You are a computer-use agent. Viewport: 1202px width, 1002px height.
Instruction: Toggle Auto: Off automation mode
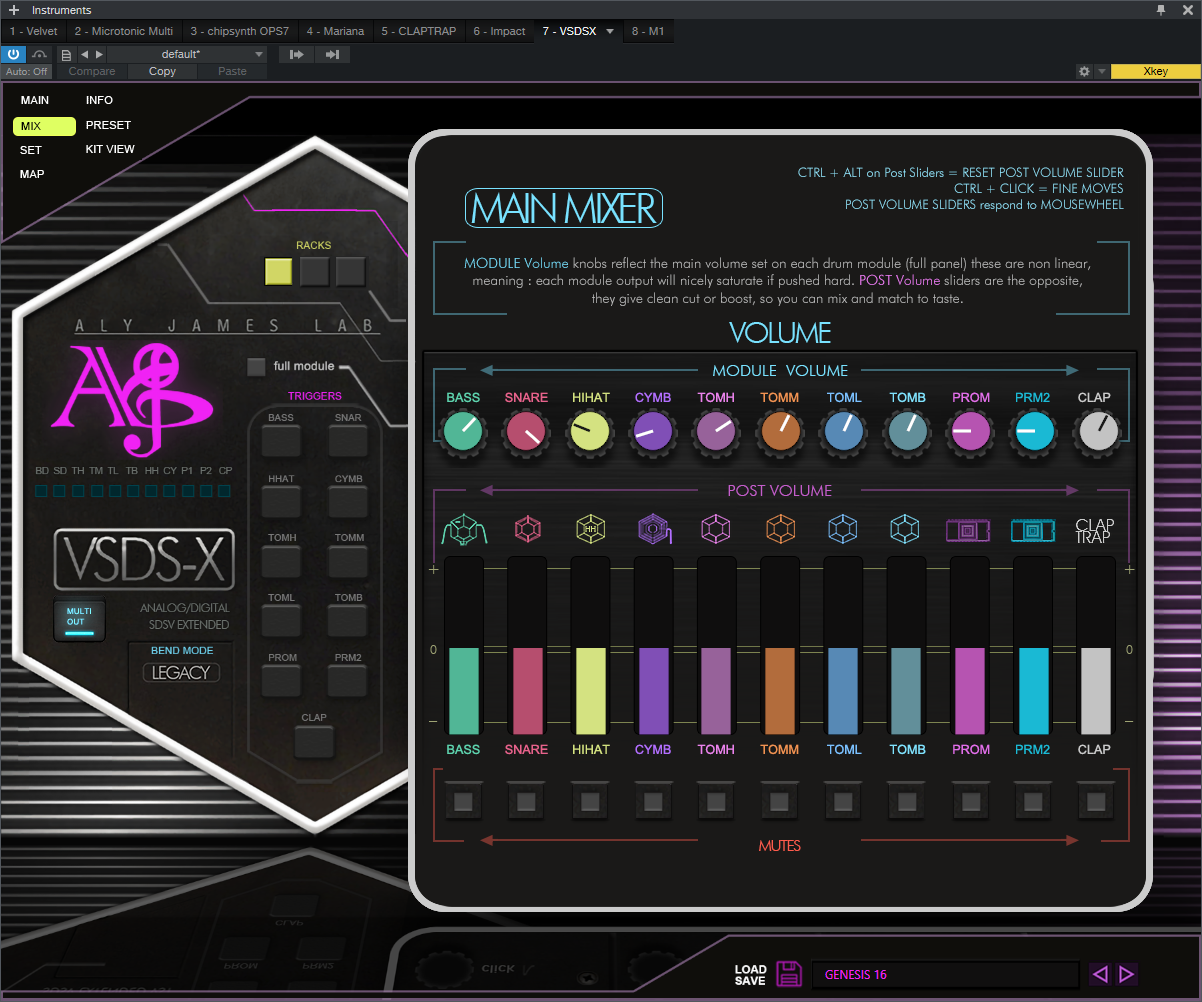[27, 71]
